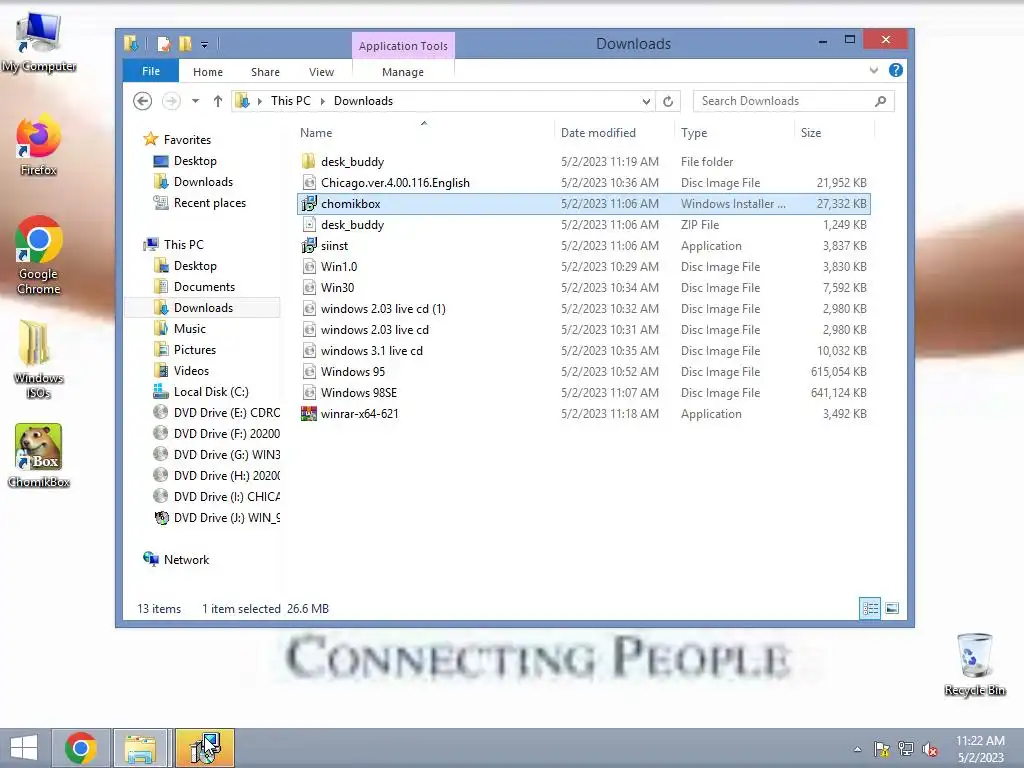The width and height of the screenshot is (1024, 768).
Task: Click the Downloads breadcrumb in address bar
Action: click(x=363, y=101)
